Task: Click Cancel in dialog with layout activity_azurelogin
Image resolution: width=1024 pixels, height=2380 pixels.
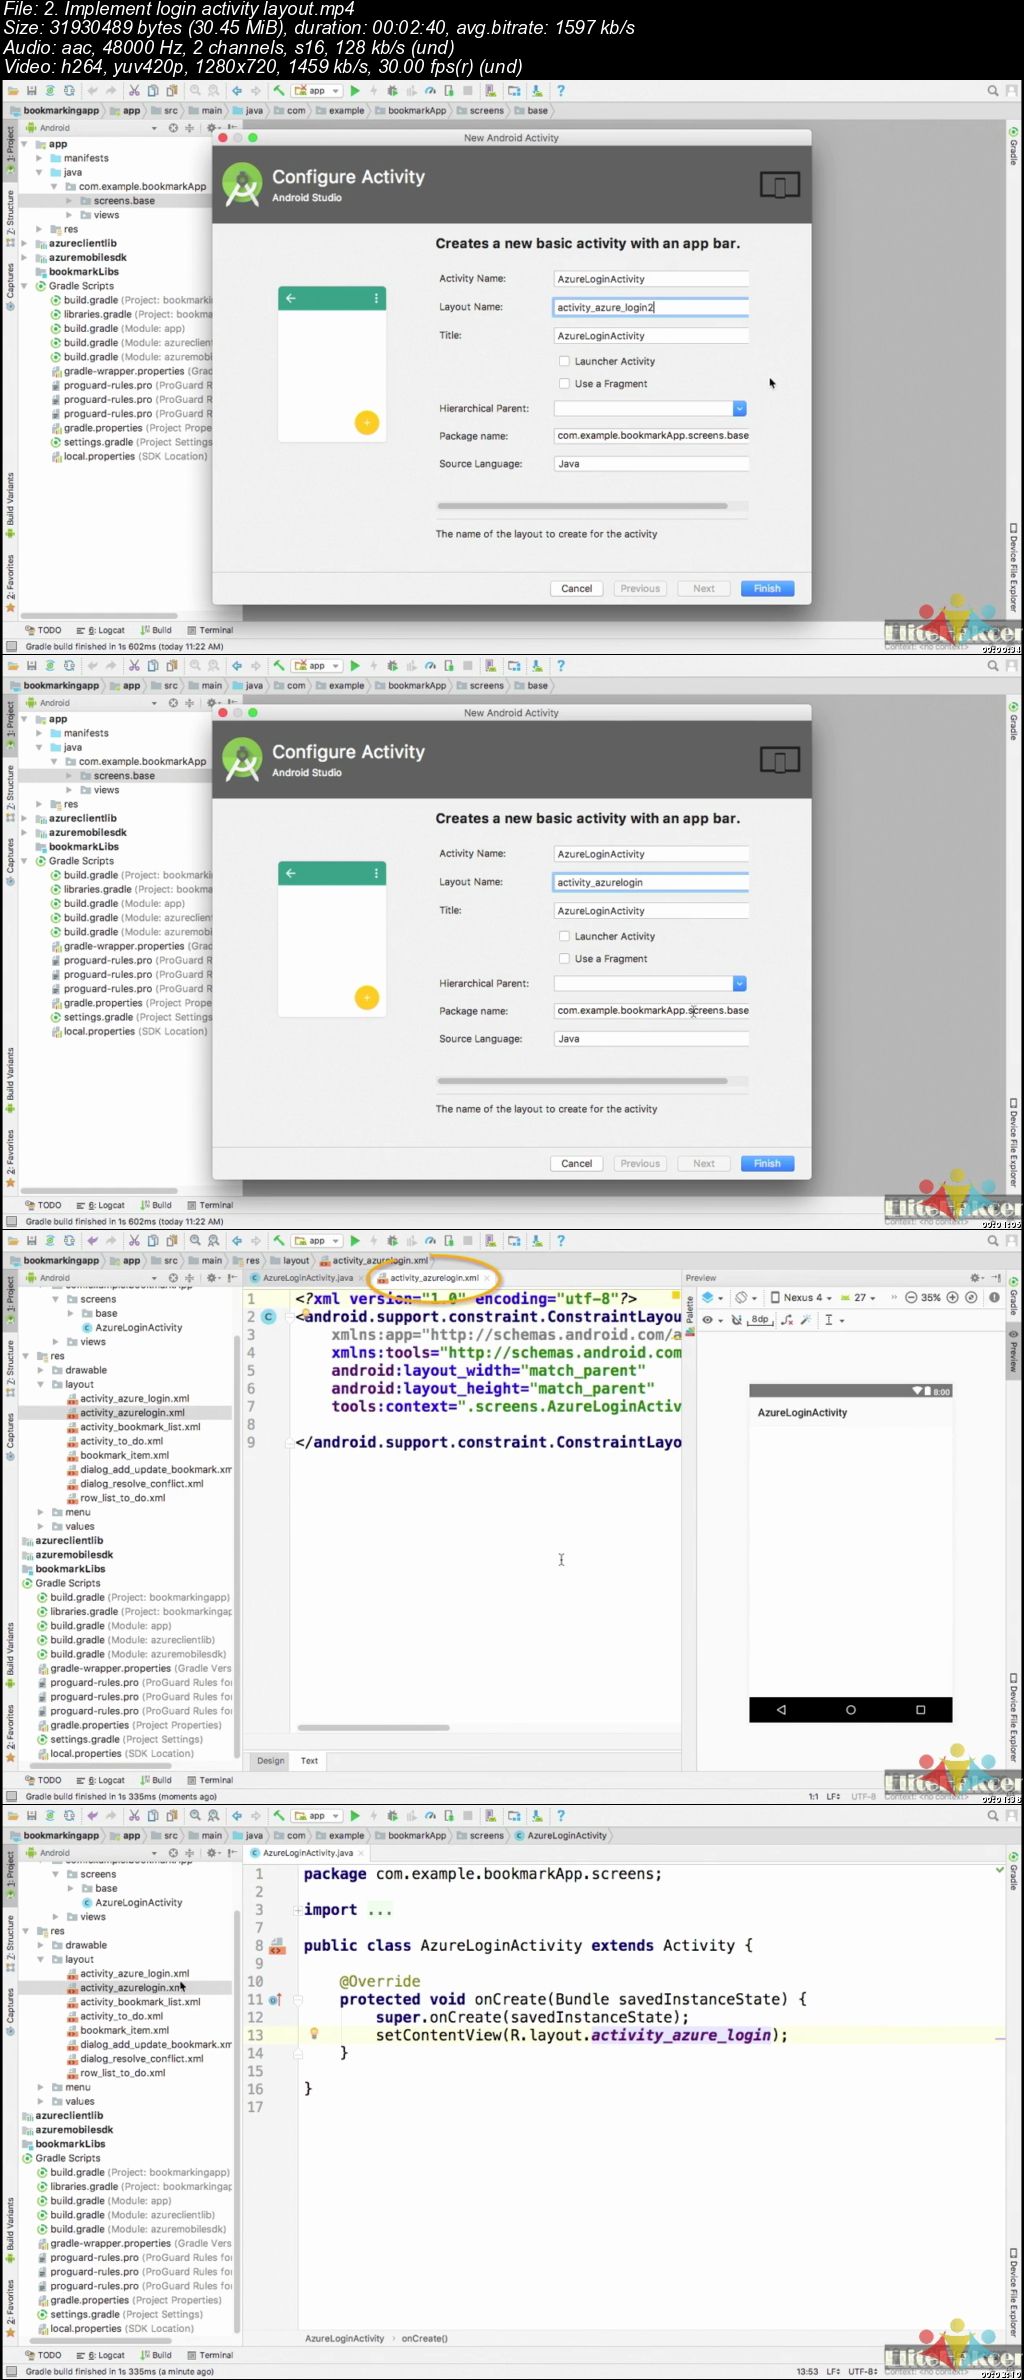Action: (577, 1163)
